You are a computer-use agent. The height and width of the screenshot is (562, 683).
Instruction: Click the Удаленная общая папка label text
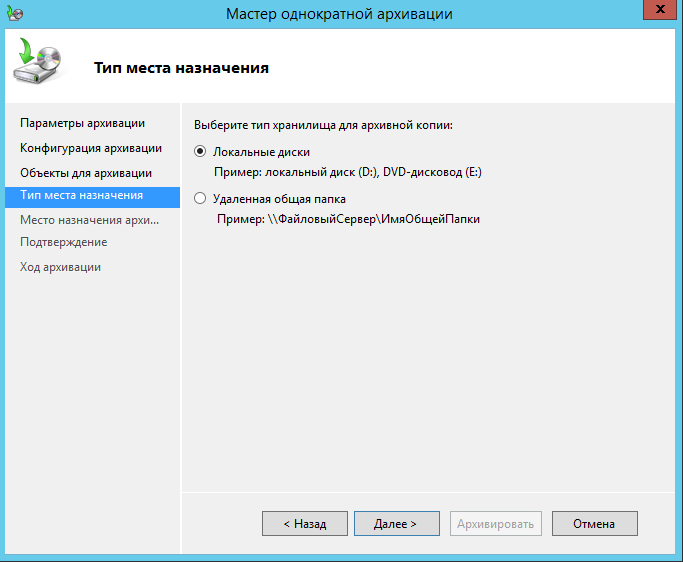point(279,199)
